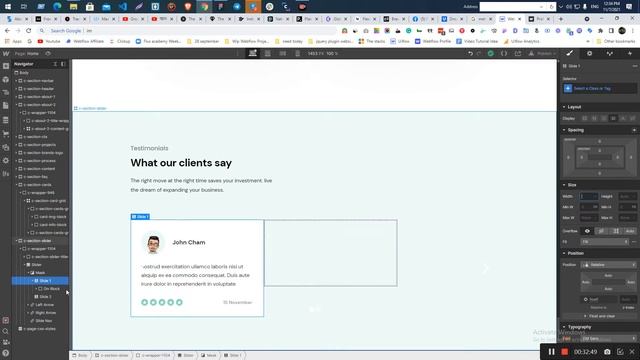Viewport: 640px width, 360px height.
Task: Click the share icon in top bar
Action: point(518,53)
